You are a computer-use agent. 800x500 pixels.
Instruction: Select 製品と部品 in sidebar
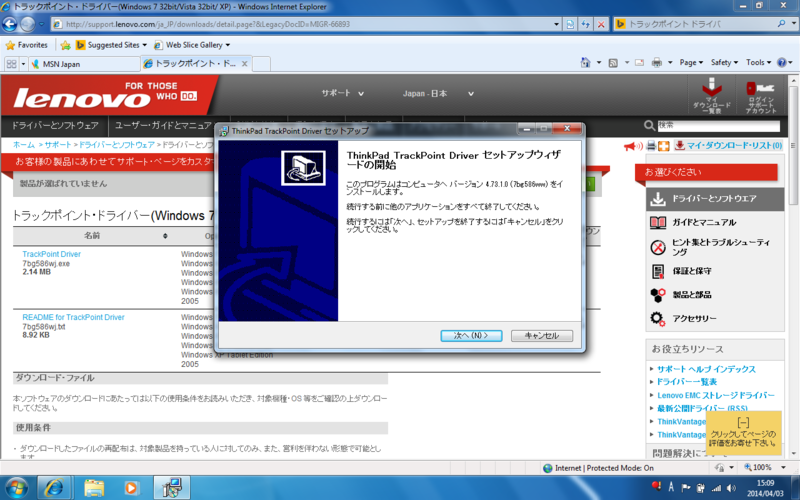pyautogui.click(x=715, y=295)
